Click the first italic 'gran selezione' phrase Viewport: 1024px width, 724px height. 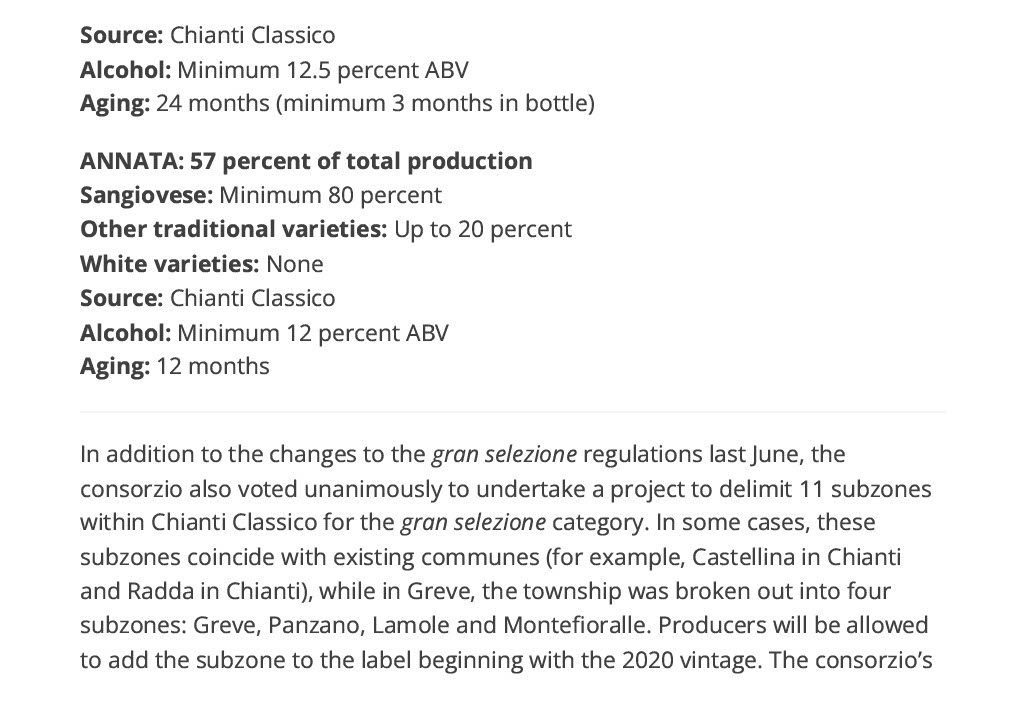click(x=504, y=454)
